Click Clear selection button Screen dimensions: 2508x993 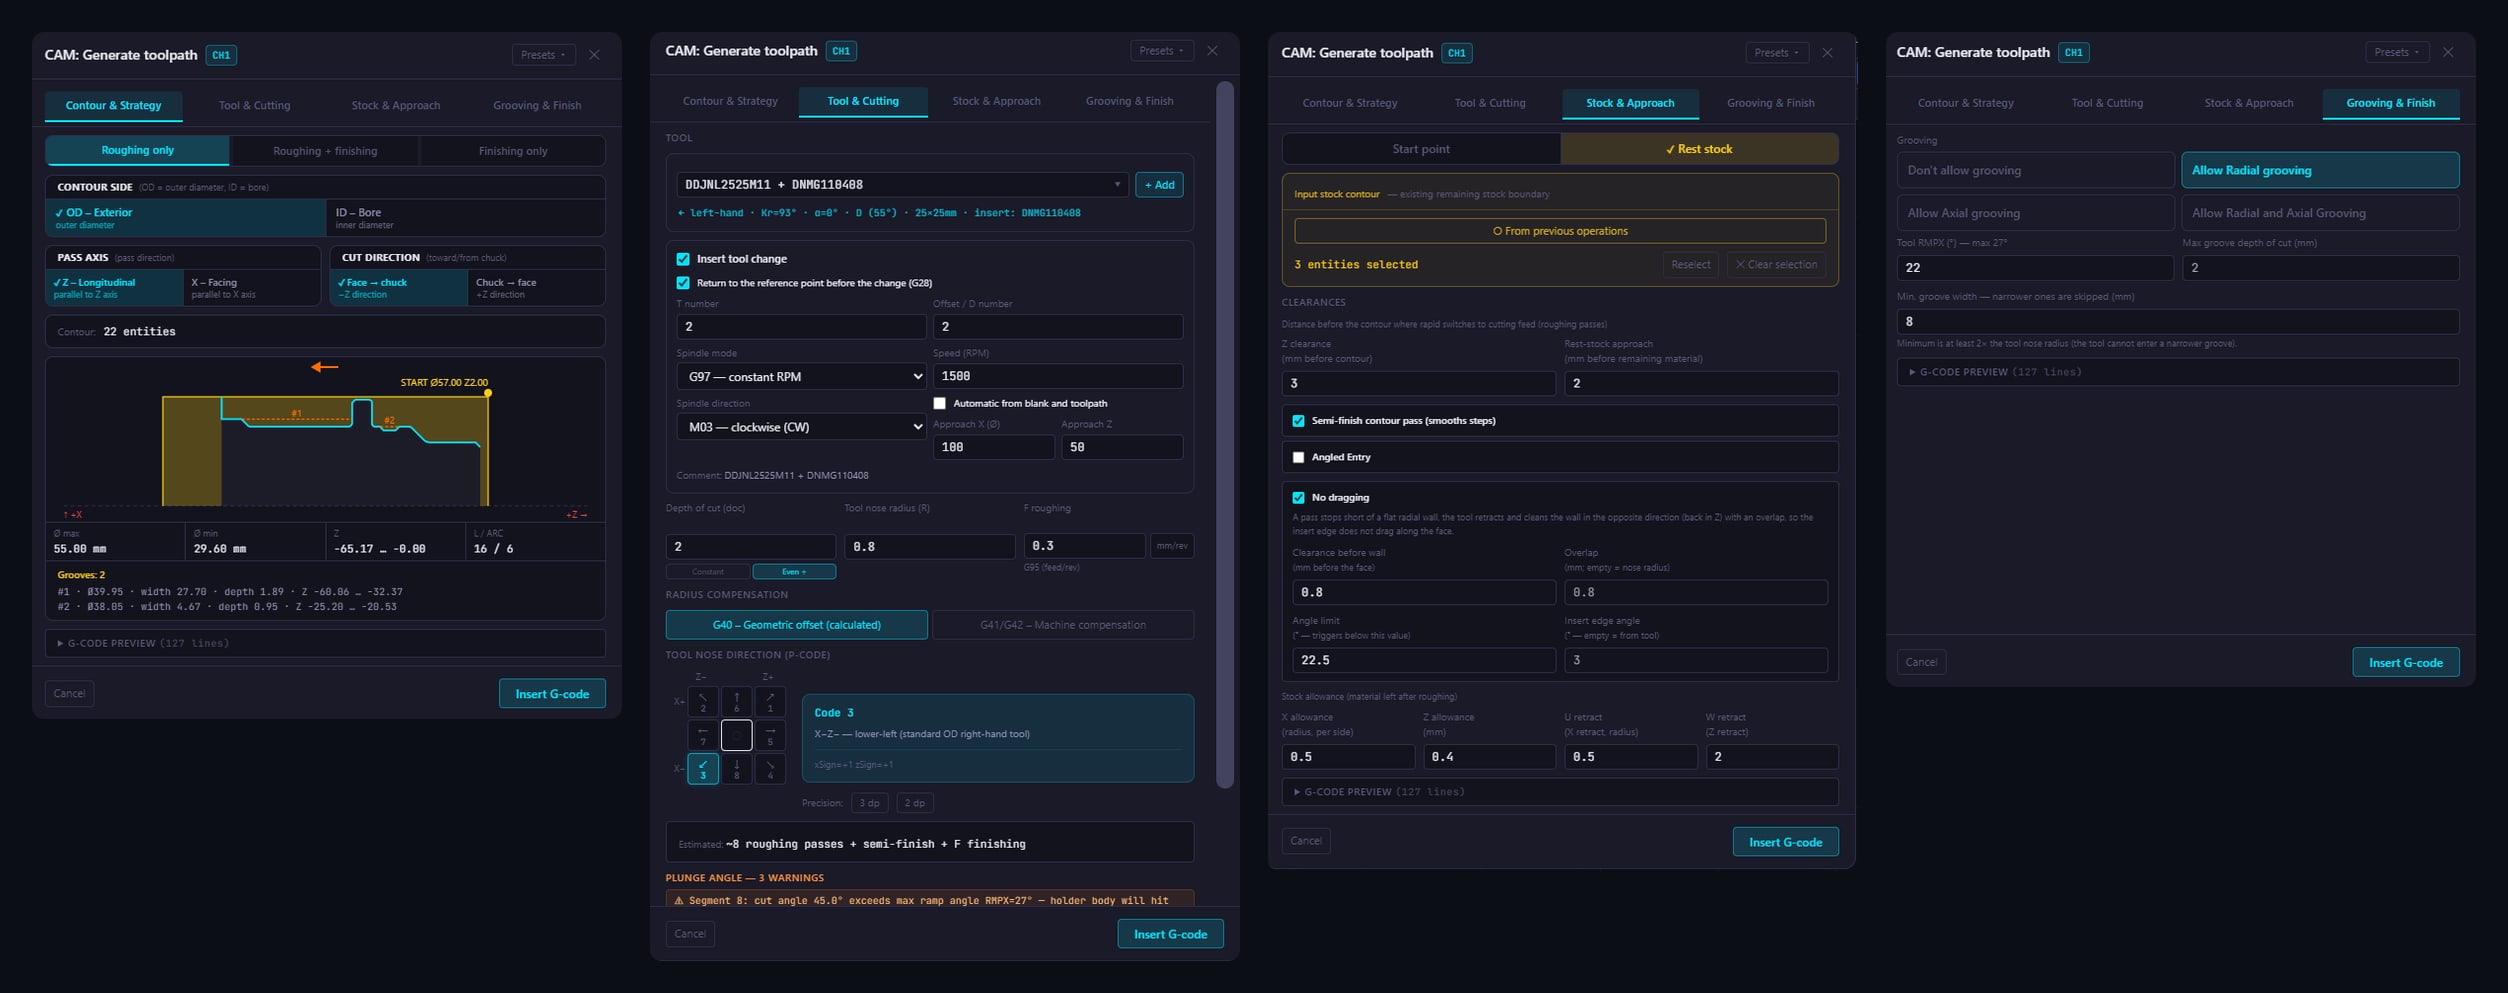[x=1776, y=265]
